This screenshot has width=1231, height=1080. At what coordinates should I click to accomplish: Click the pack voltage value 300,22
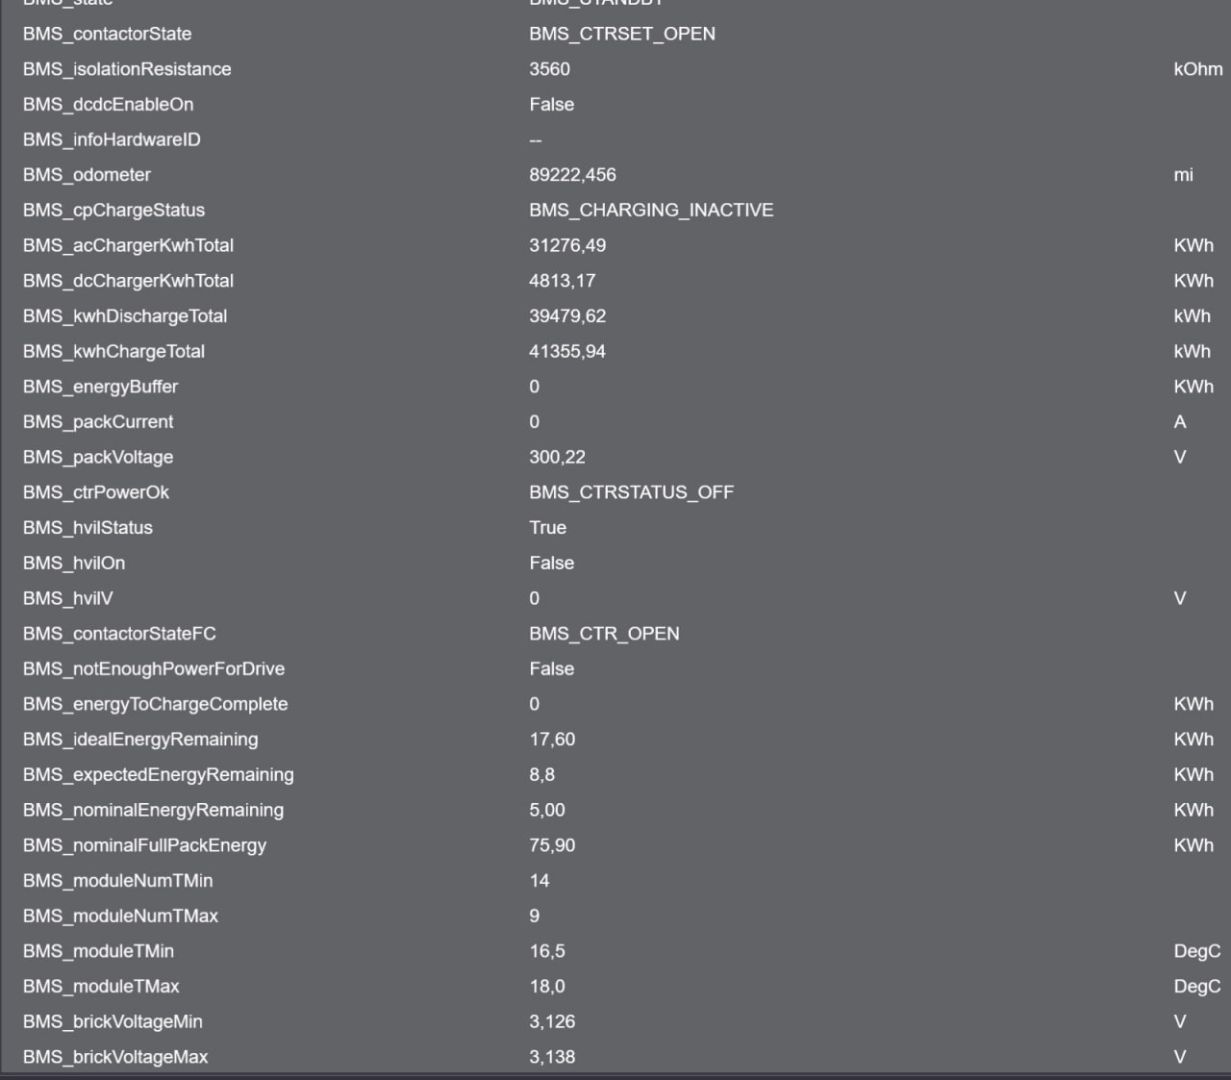pos(558,457)
